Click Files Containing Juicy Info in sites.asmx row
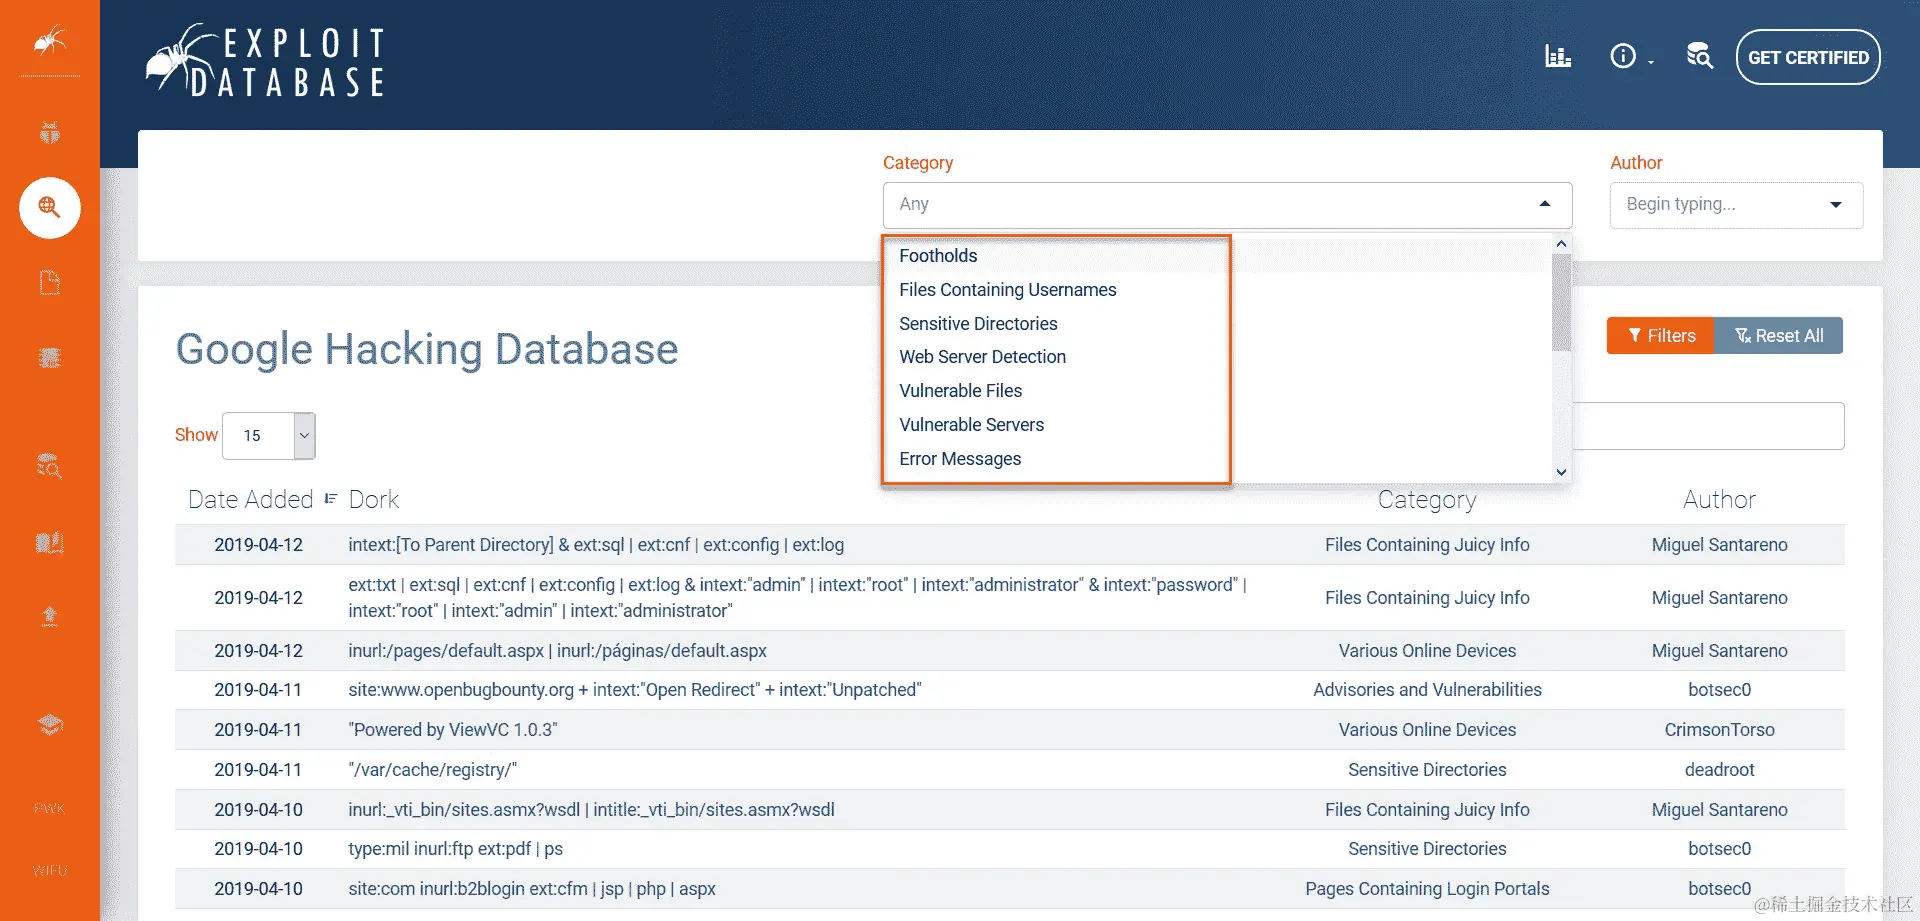1920x921 pixels. [x=1427, y=810]
